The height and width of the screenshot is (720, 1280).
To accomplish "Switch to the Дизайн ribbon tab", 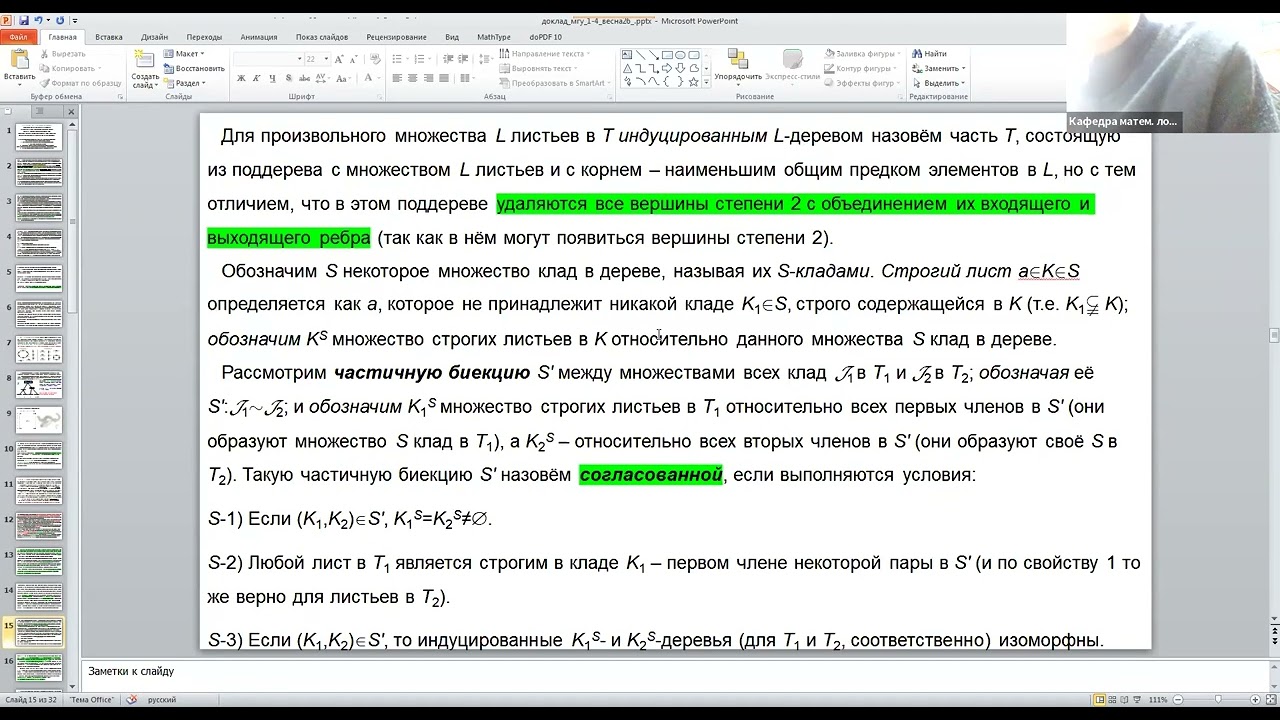I will (154, 37).
